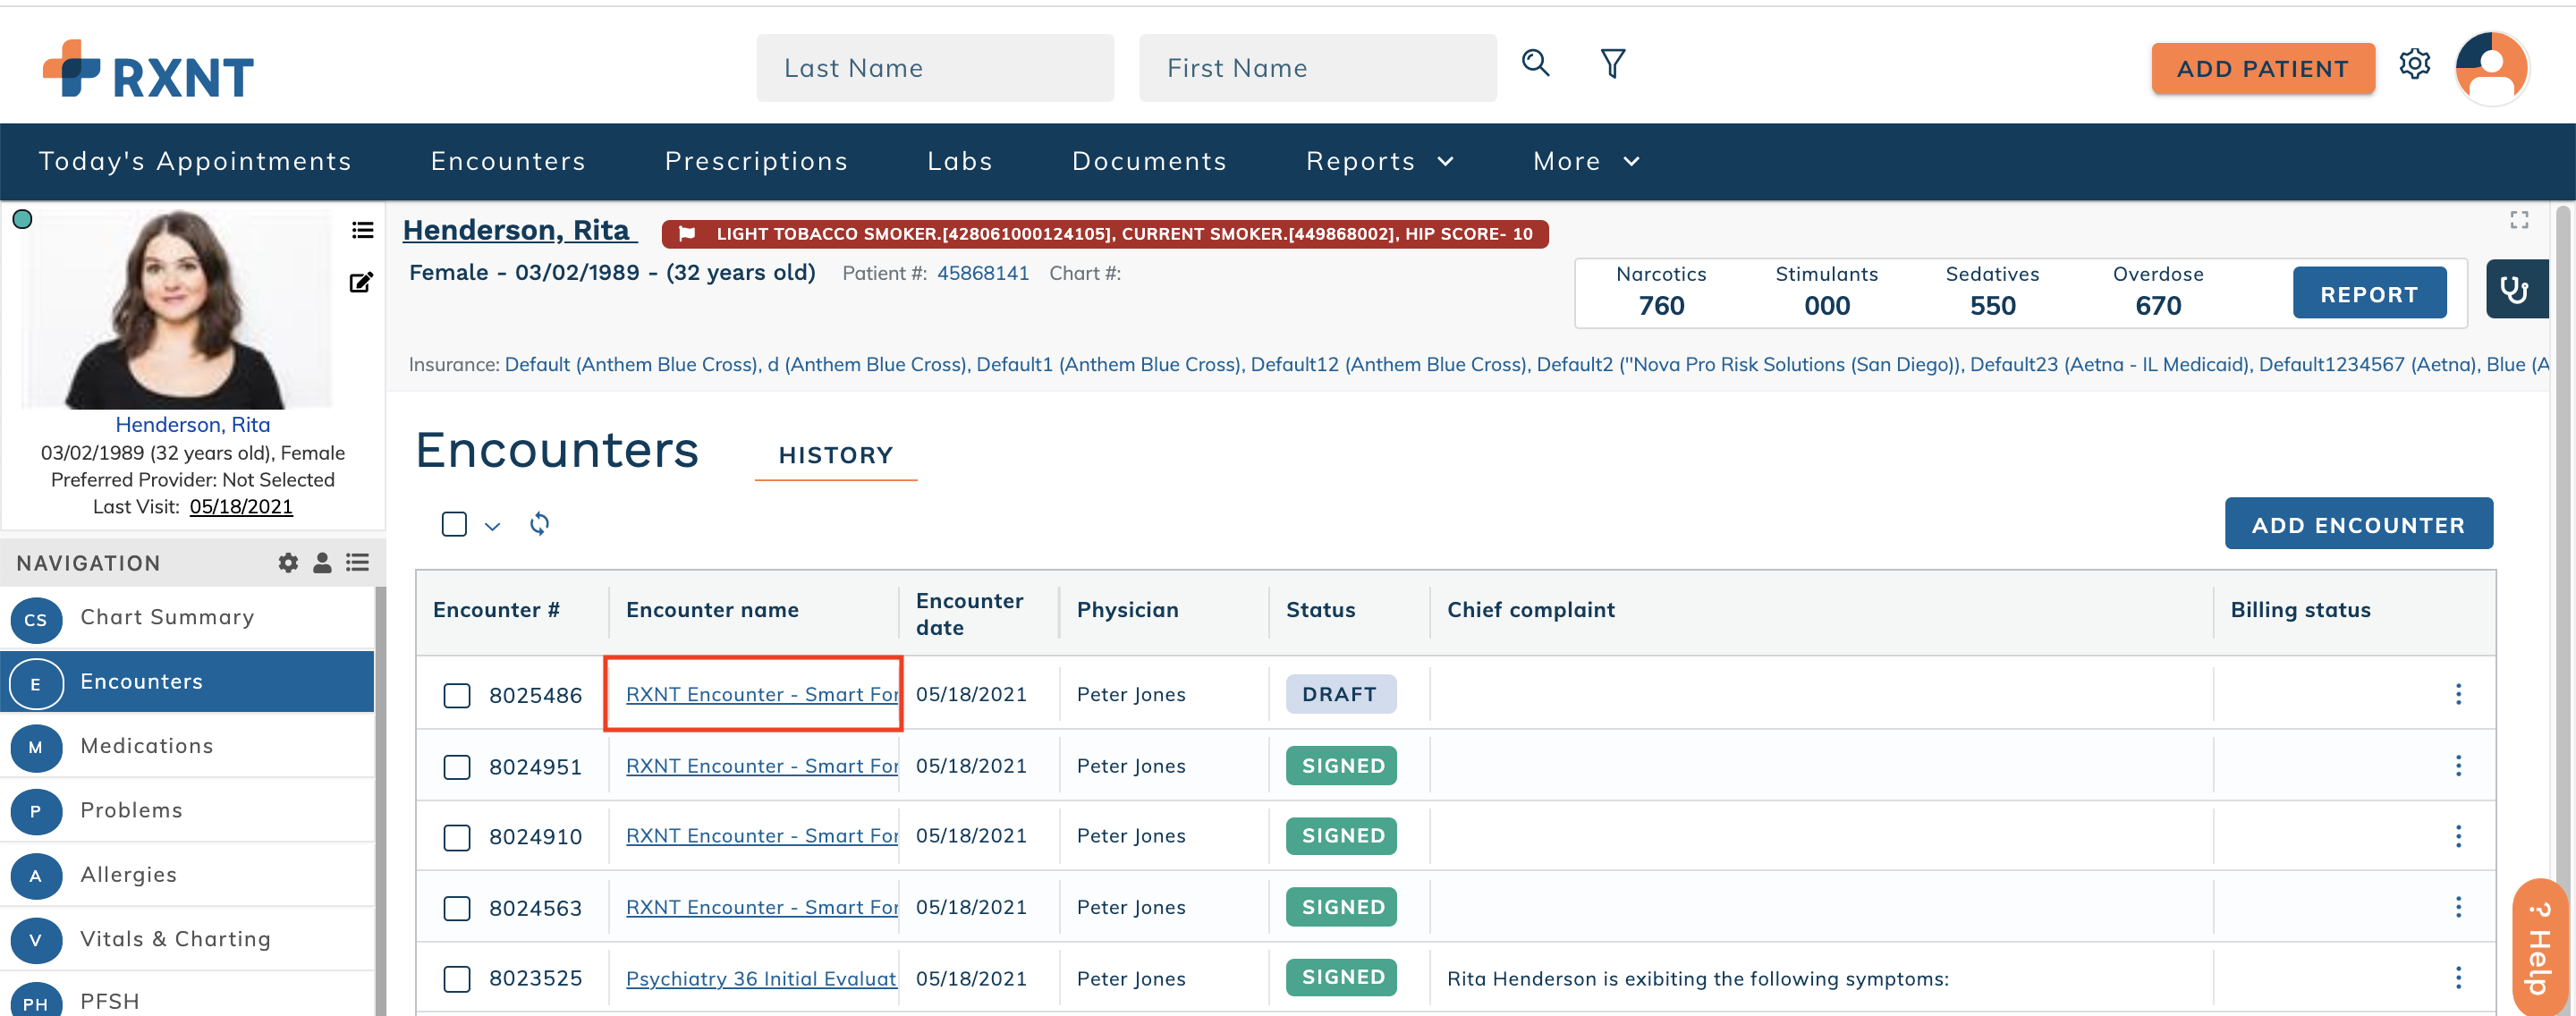The width and height of the screenshot is (2576, 1016).
Task: Click the CS Chart Summary circle icon
Action: point(36,619)
